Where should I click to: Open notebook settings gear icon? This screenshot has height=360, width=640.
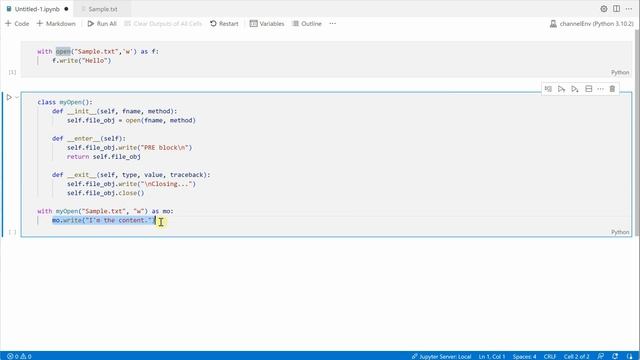click(x=604, y=9)
